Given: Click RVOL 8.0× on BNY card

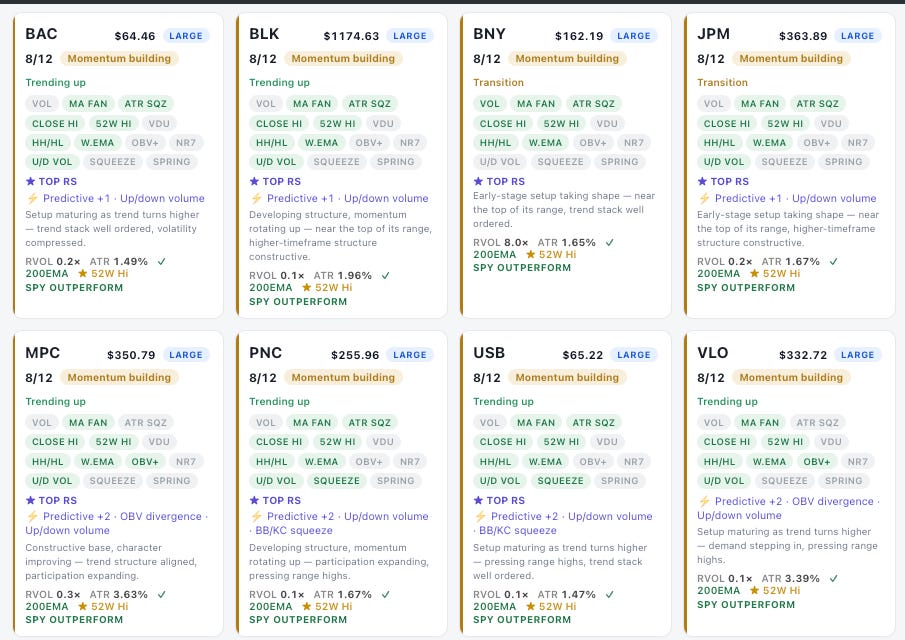Looking at the screenshot, I should [500, 242].
